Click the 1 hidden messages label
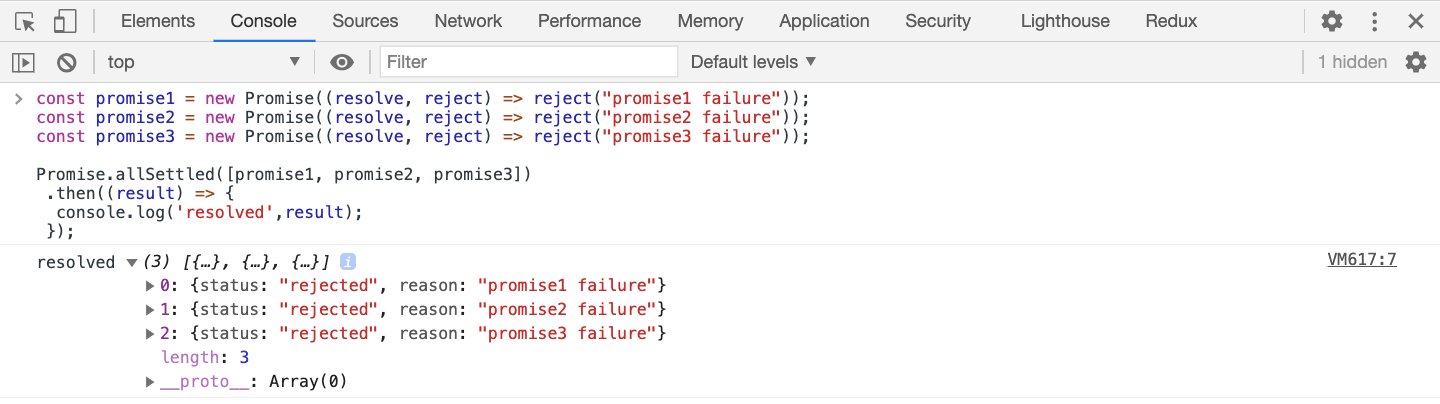 coord(1352,62)
